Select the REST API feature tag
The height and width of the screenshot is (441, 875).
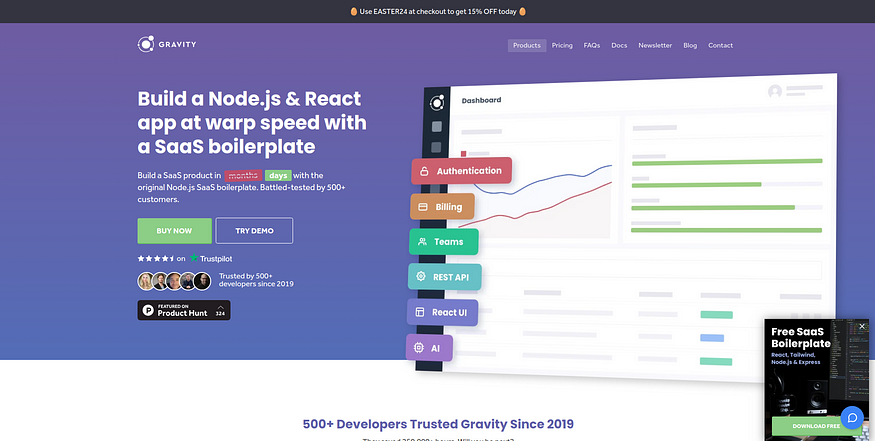(x=444, y=277)
